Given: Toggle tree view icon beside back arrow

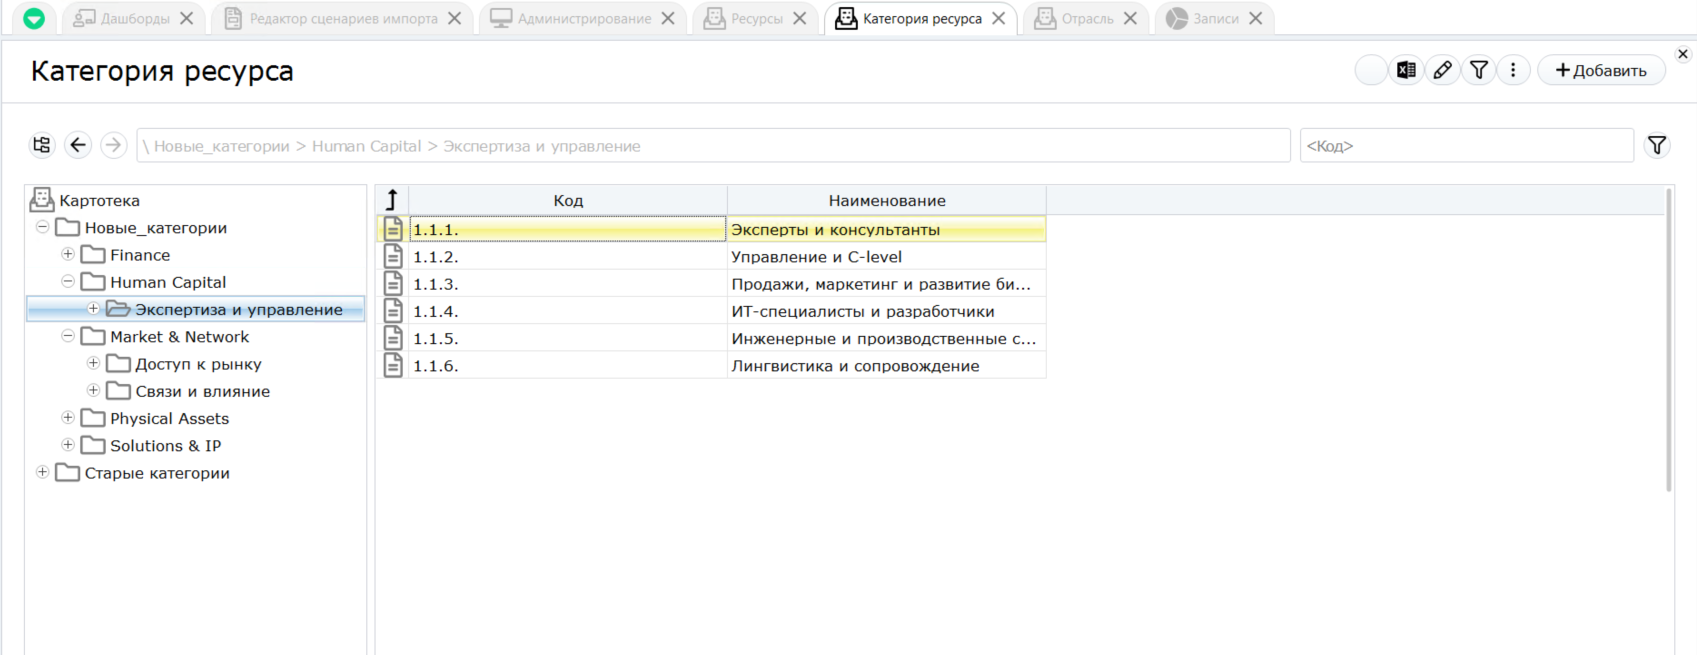Looking at the screenshot, I should tap(41, 145).
